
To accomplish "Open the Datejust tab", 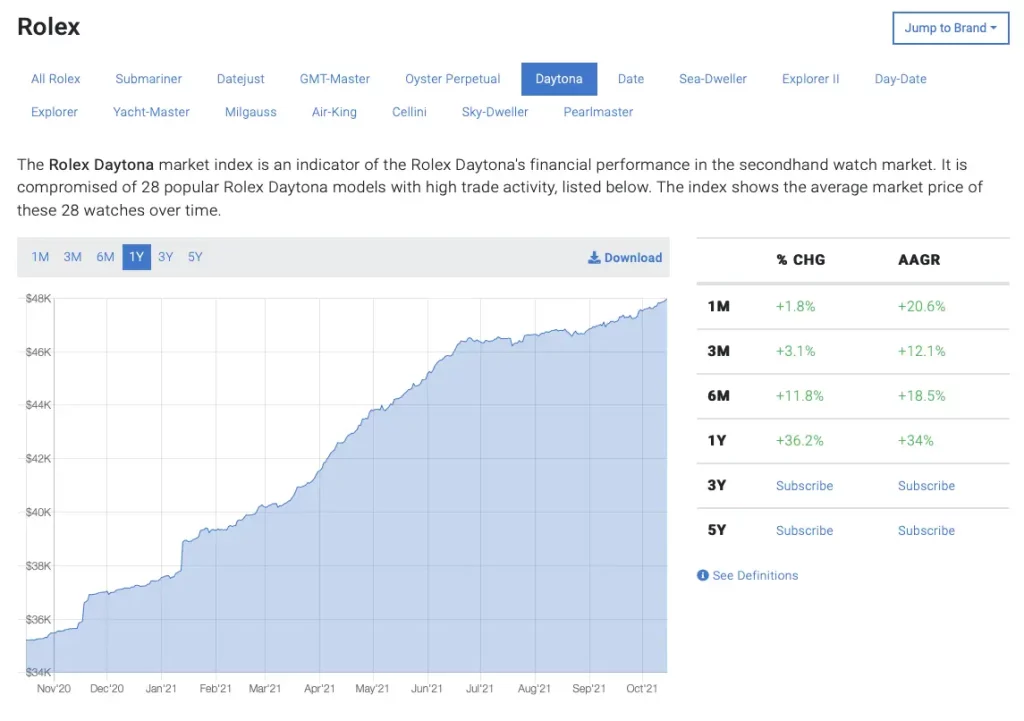I will (x=240, y=79).
